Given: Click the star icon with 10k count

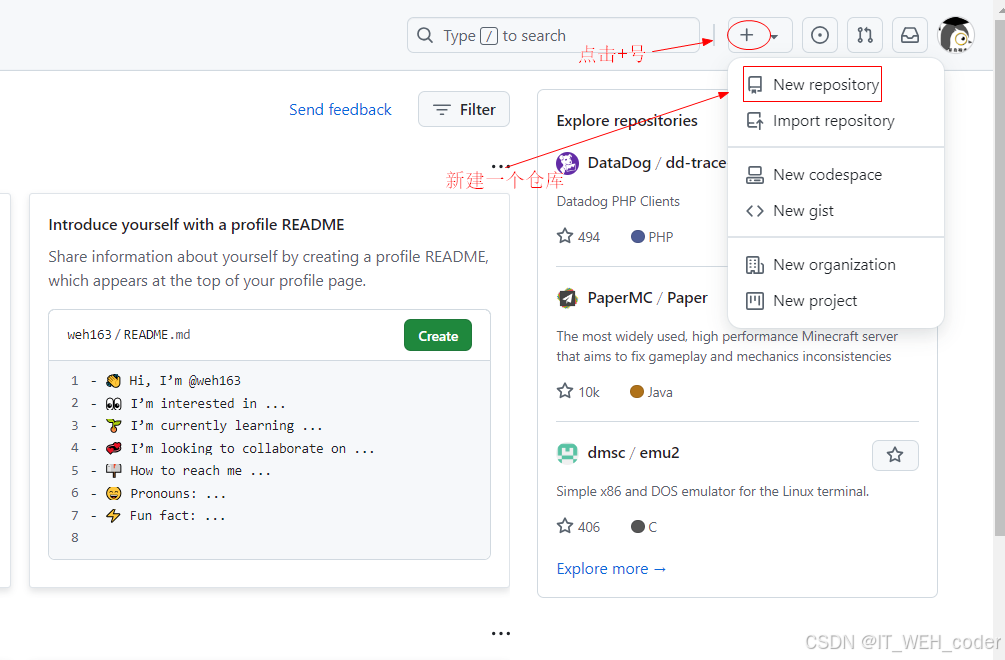Looking at the screenshot, I should (x=565, y=391).
